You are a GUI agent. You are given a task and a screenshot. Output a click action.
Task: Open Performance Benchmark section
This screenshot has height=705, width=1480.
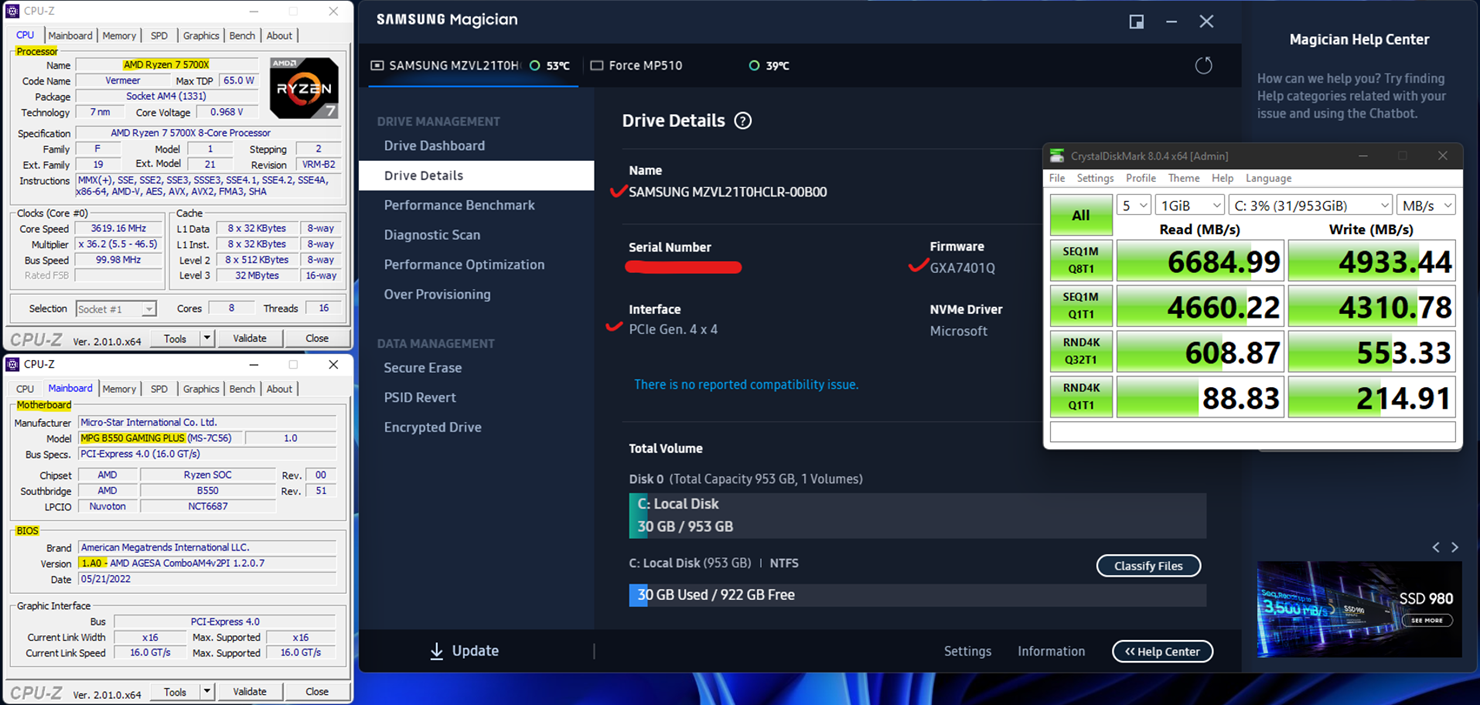coord(459,205)
